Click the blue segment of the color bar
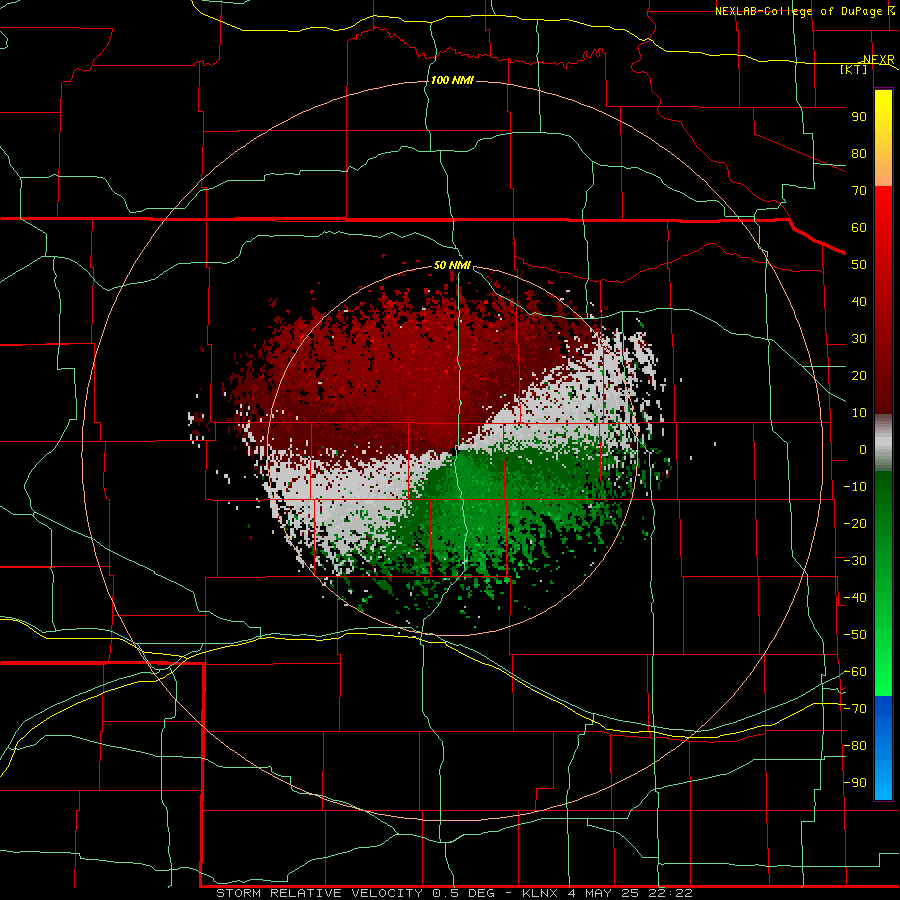Image resolution: width=900 pixels, height=900 pixels. click(x=883, y=746)
